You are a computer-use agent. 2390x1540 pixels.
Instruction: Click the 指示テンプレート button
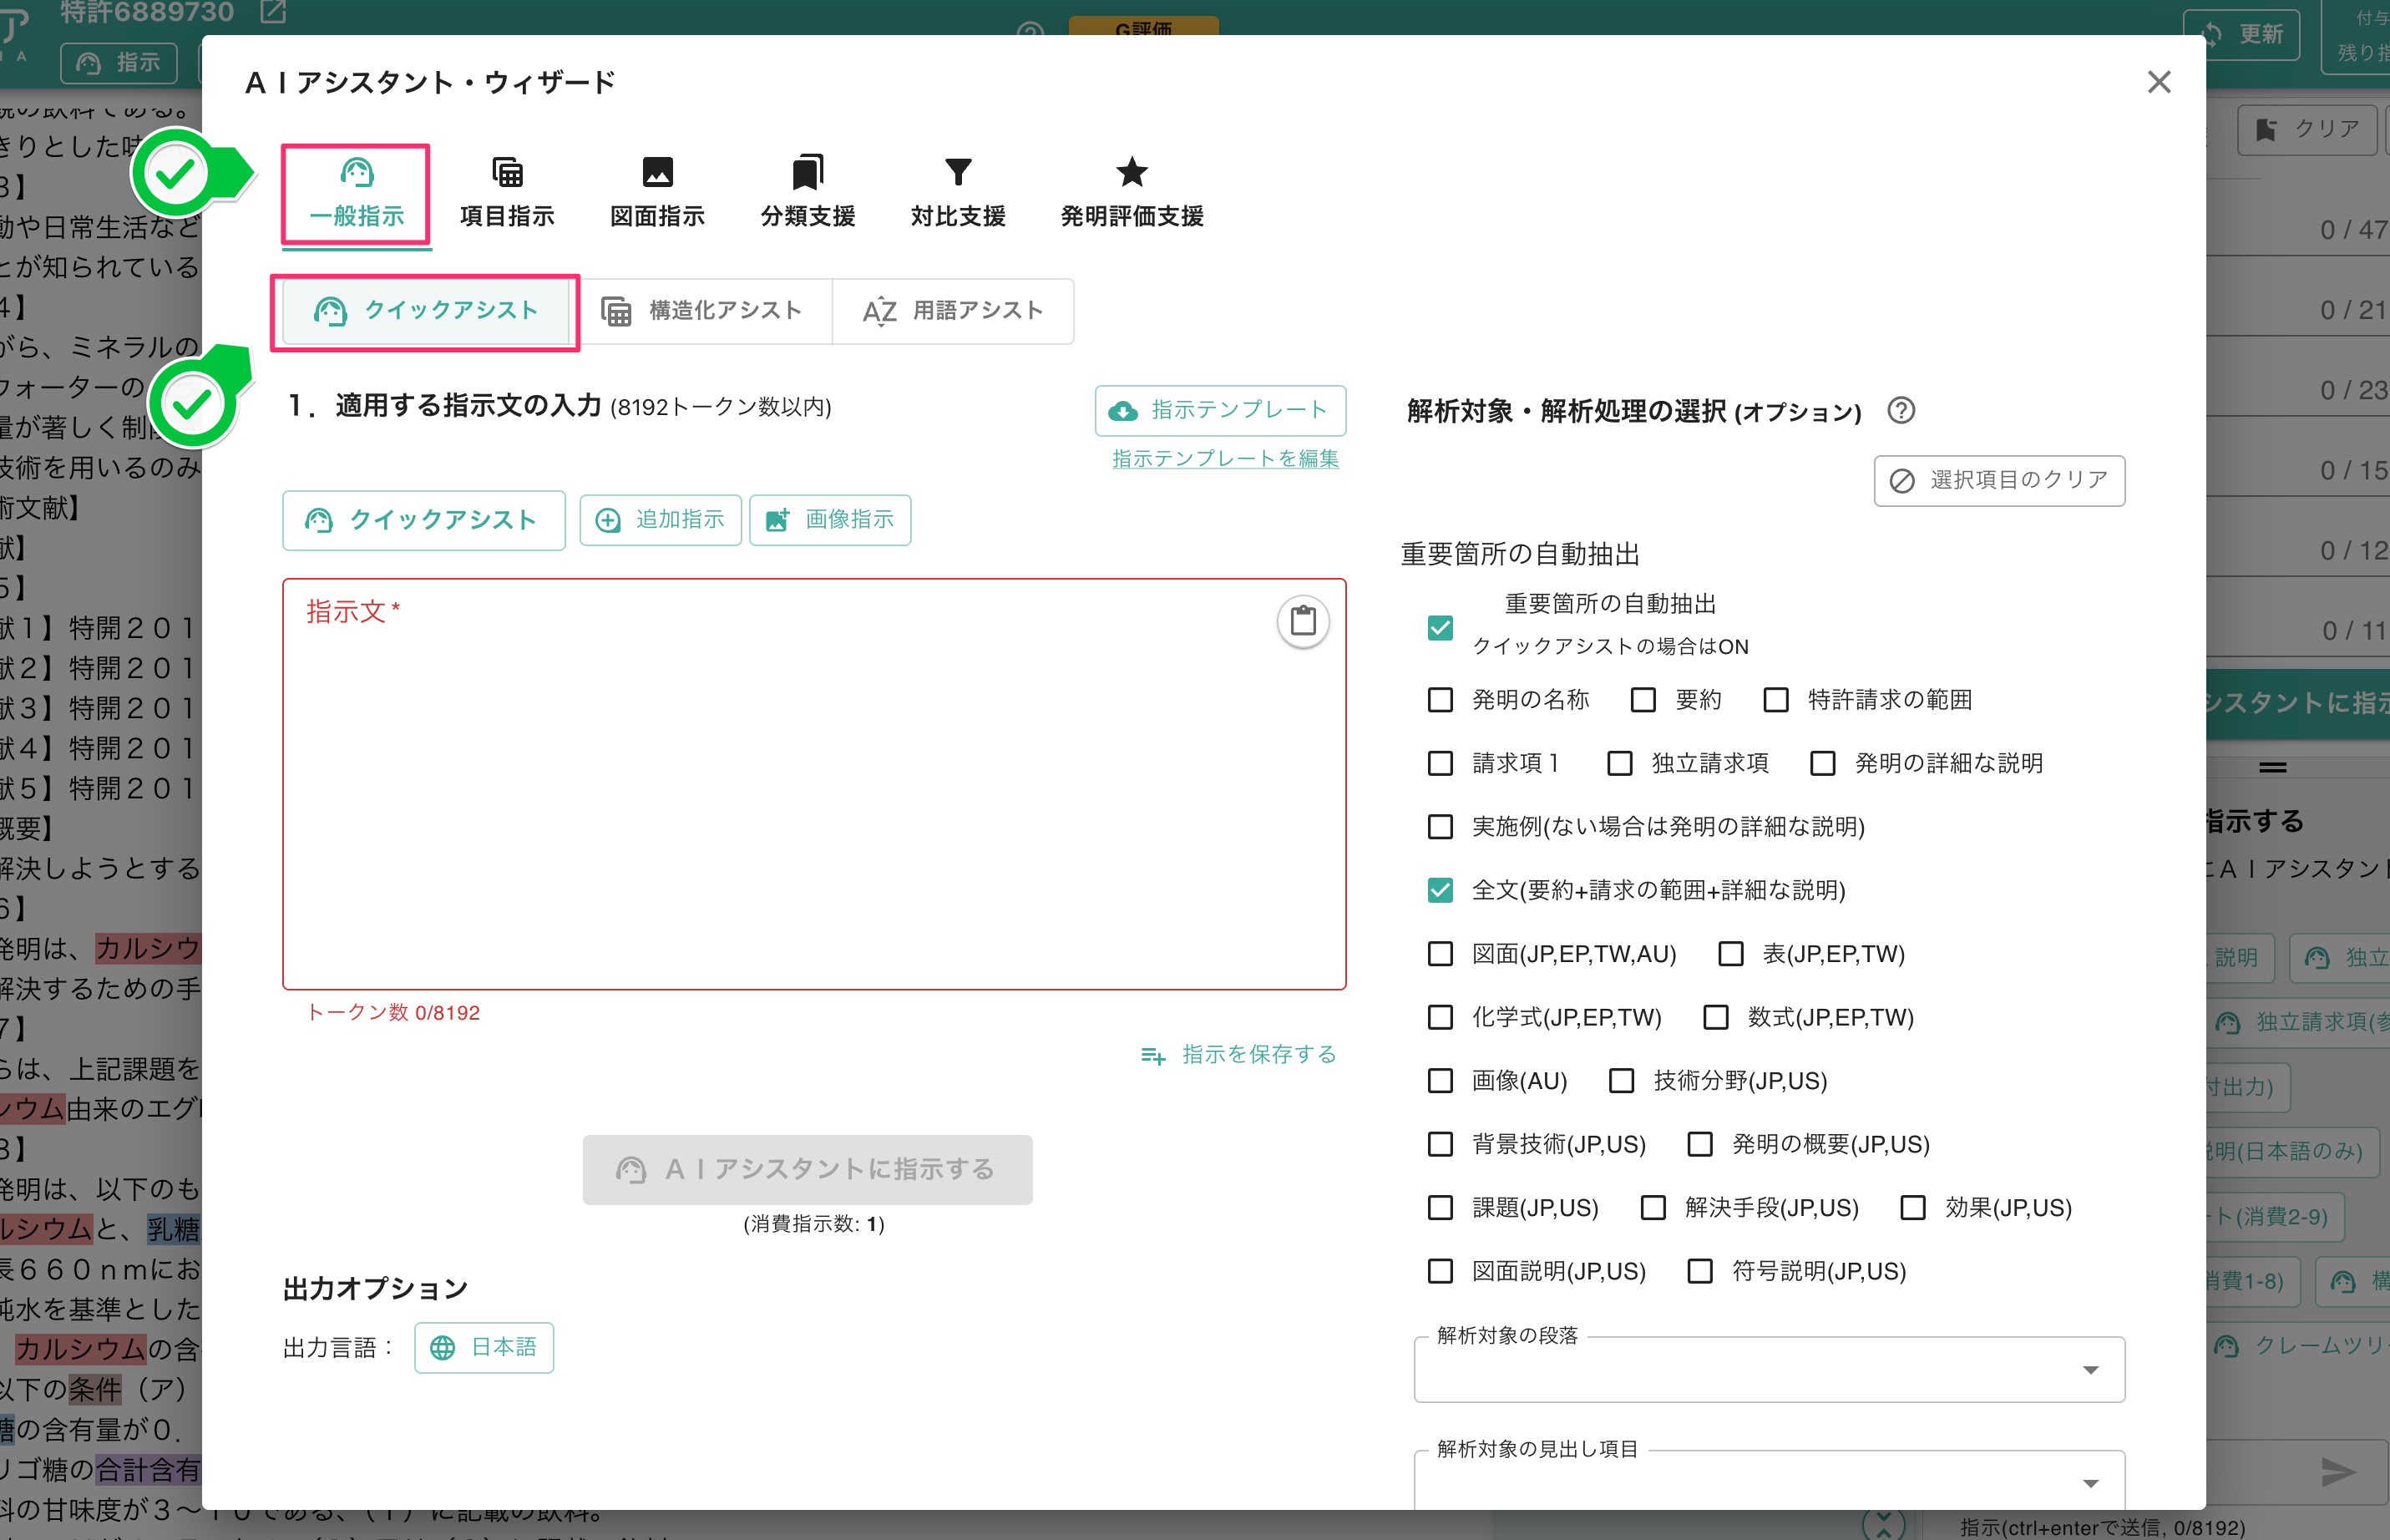click(1220, 410)
